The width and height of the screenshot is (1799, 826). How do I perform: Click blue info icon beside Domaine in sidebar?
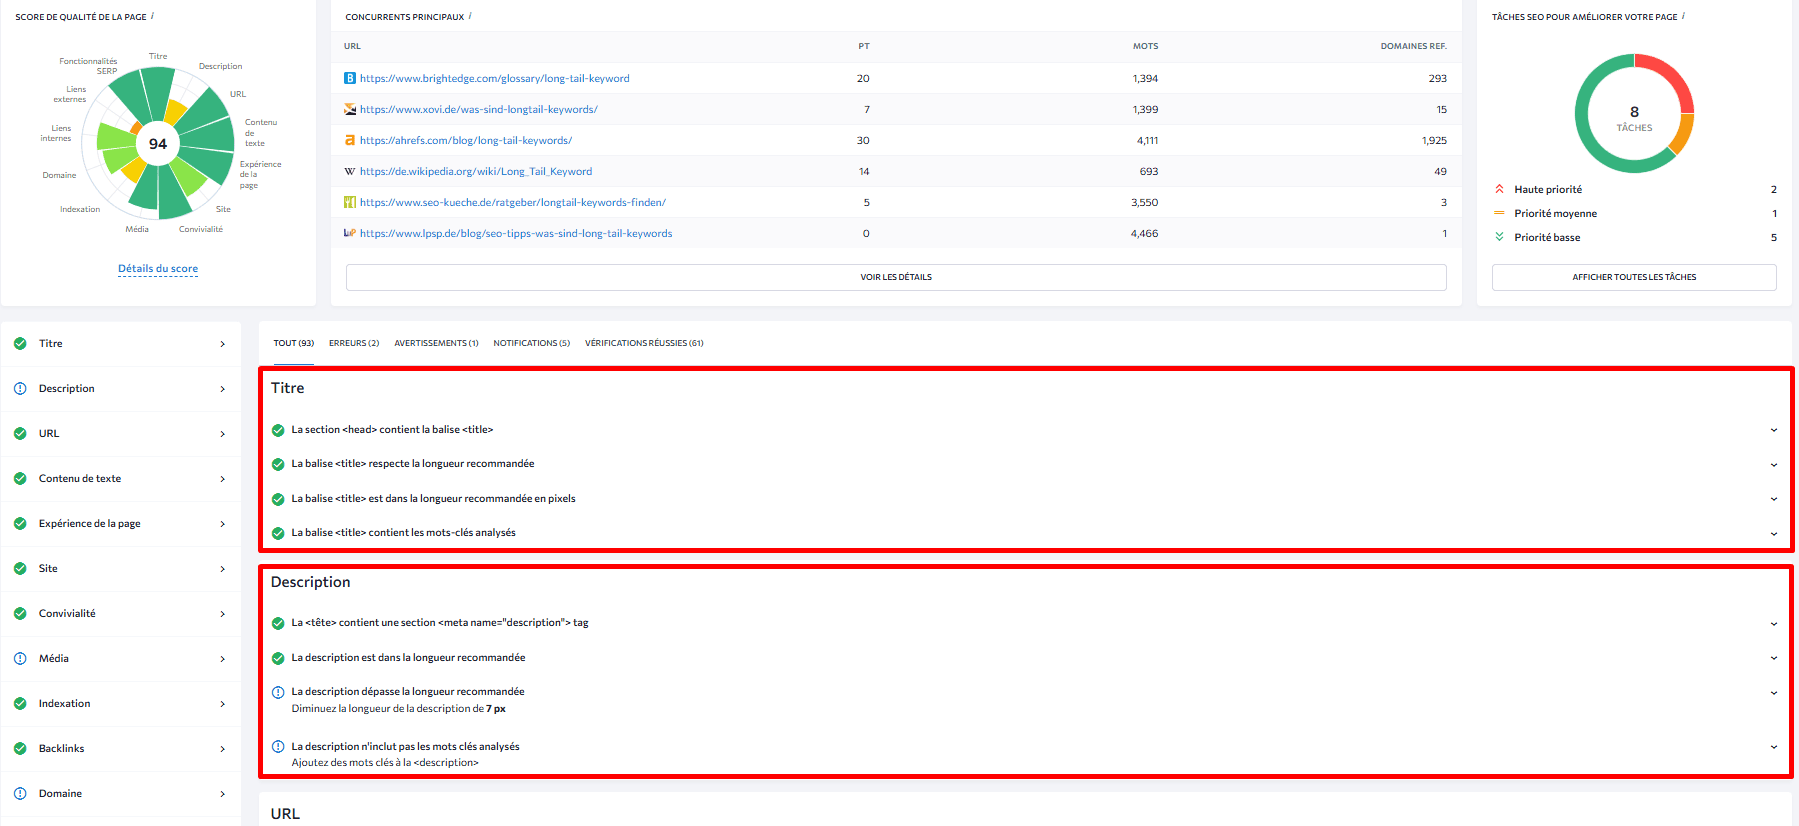pyautogui.click(x=20, y=793)
